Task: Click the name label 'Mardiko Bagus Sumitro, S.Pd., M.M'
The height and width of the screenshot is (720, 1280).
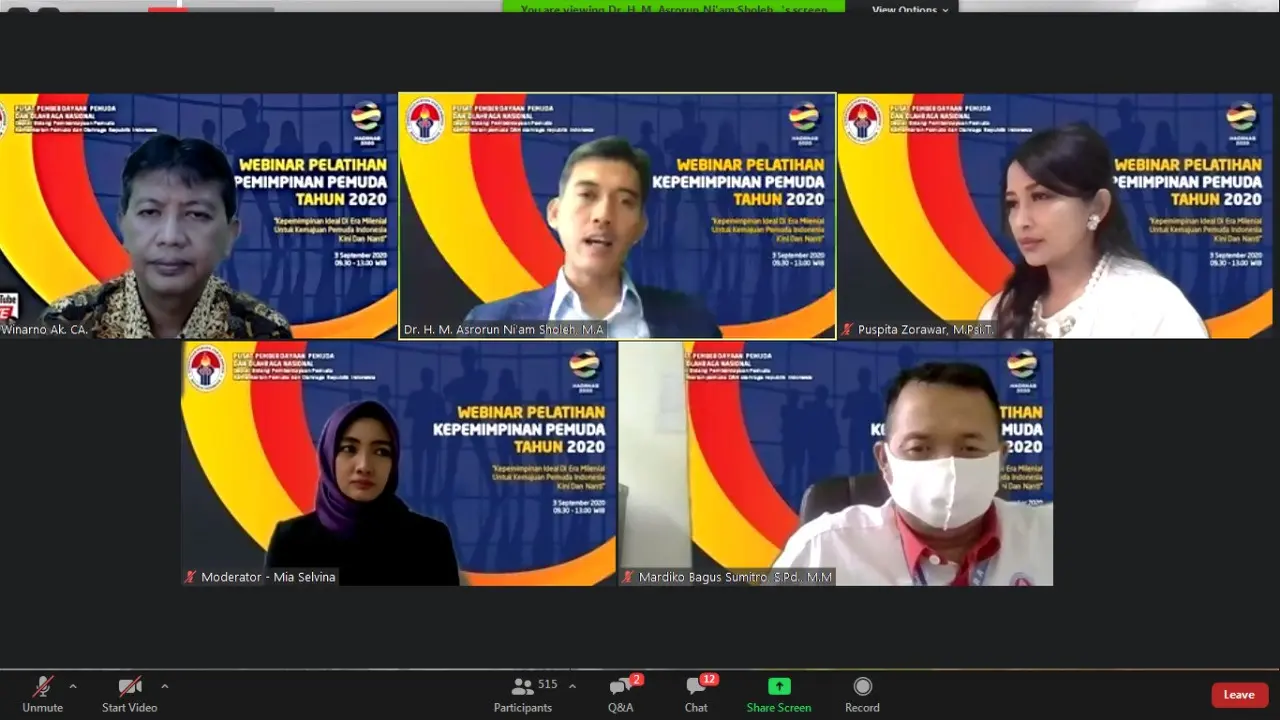Action: (736, 577)
